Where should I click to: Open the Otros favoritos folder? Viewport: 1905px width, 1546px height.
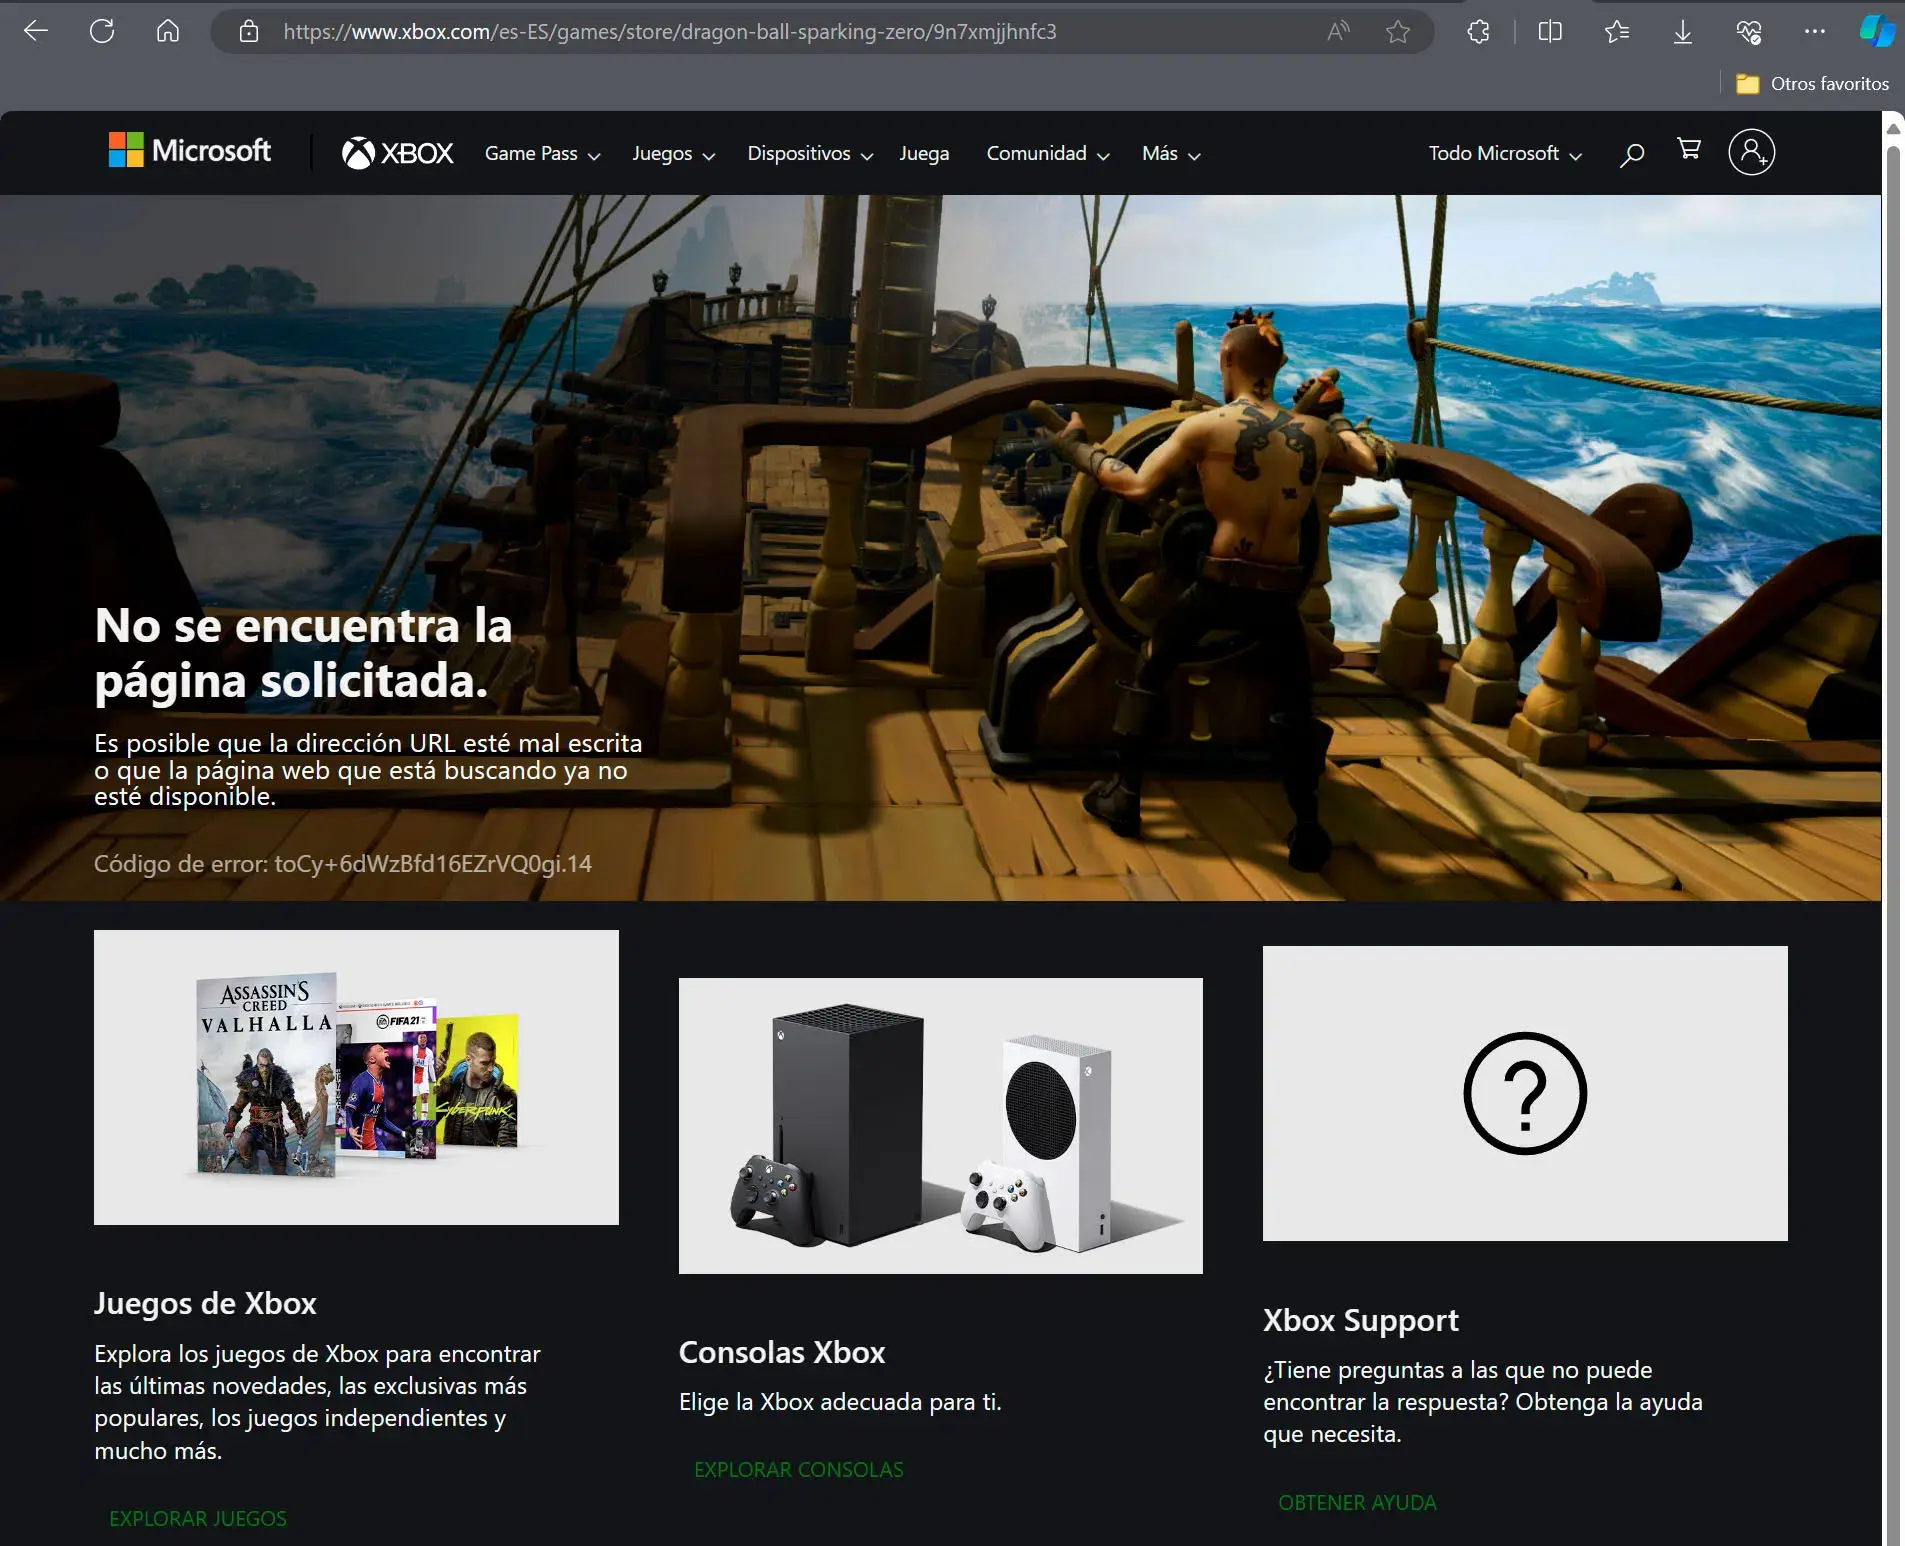pyautogui.click(x=1812, y=84)
